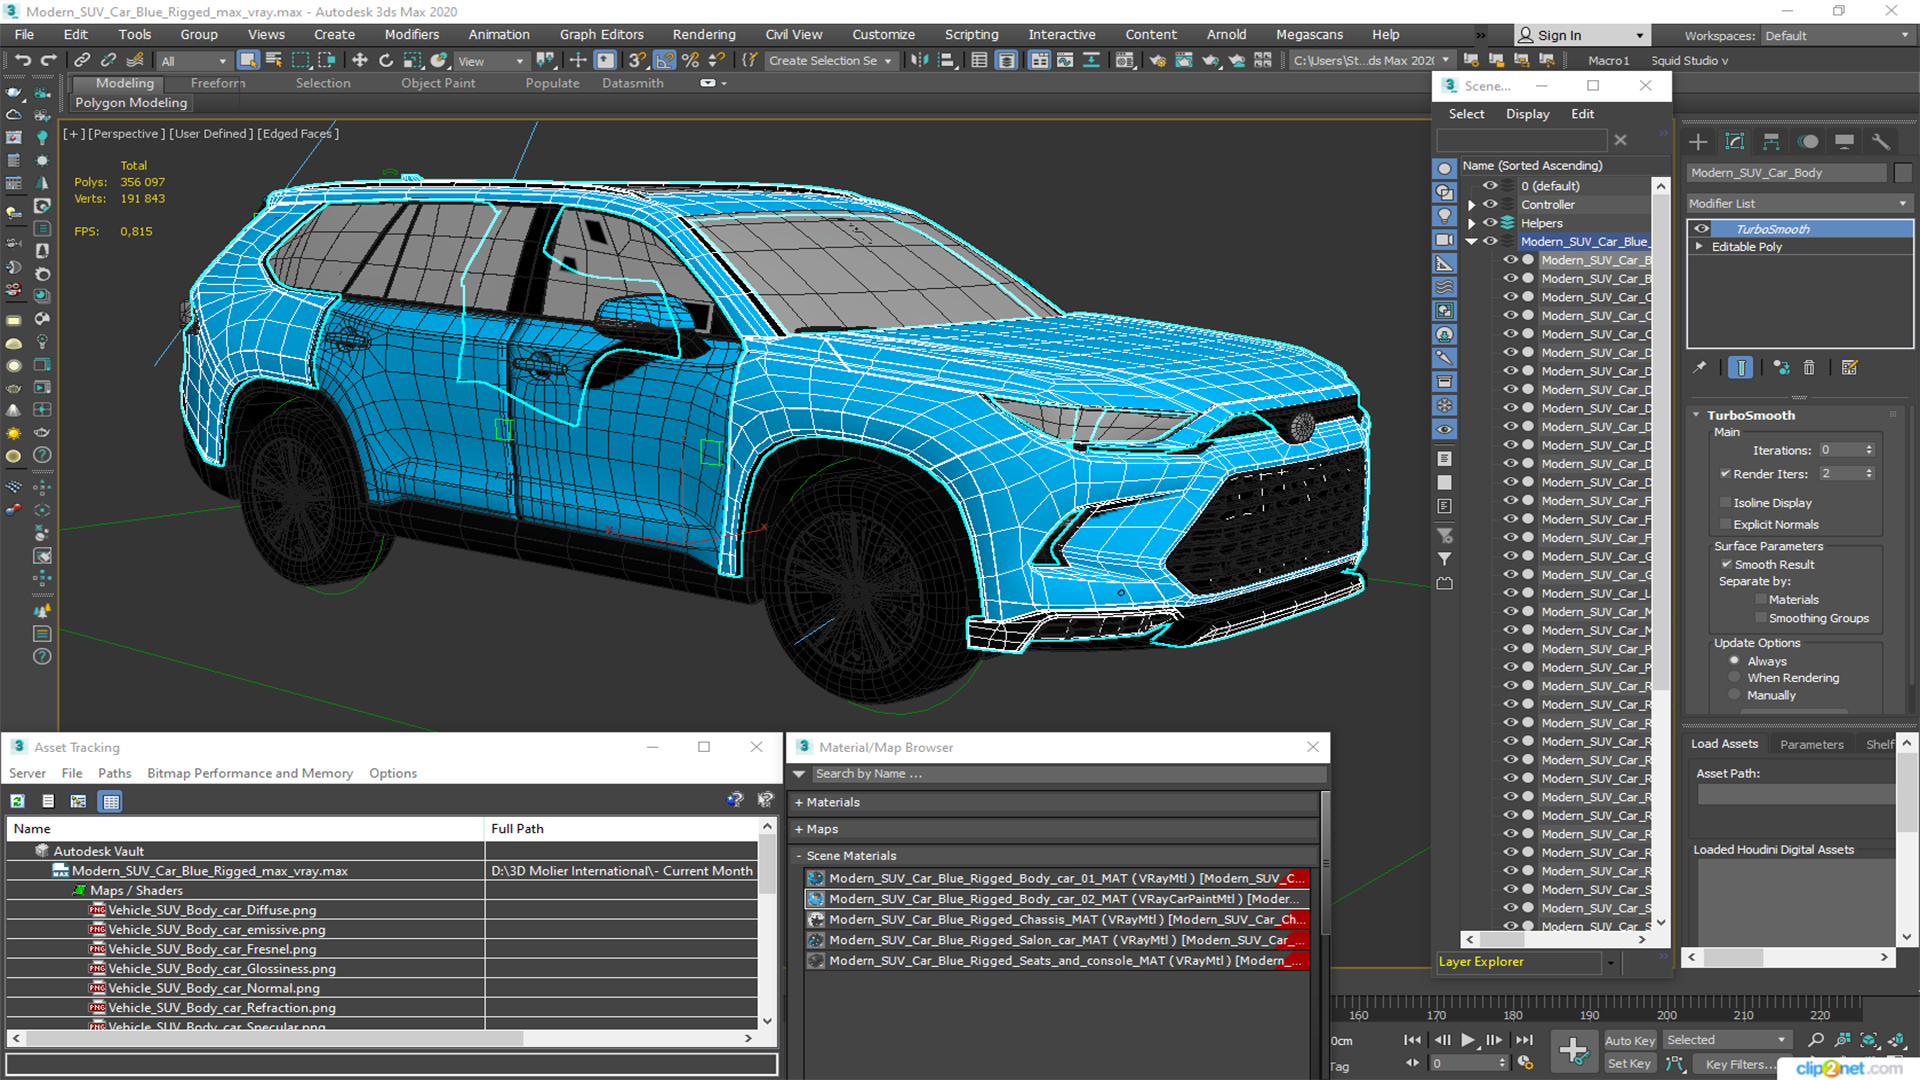Open Create Selection Set dropdown
Image resolution: width=1920 pixels, height=1080 pixels.
830,61
